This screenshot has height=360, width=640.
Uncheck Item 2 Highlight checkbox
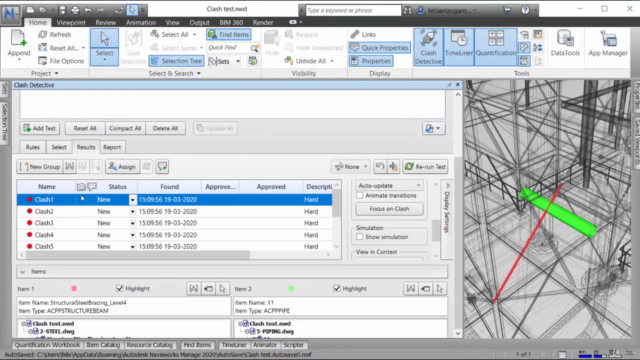point(337,289)
